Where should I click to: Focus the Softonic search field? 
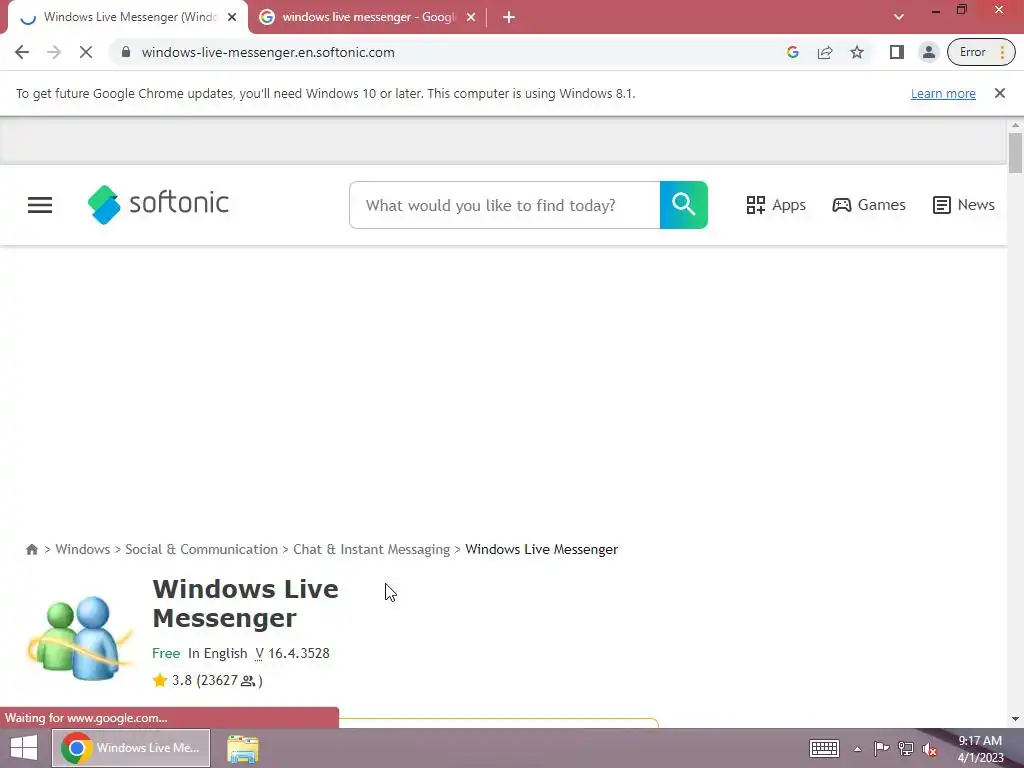(x=505, y=205)
